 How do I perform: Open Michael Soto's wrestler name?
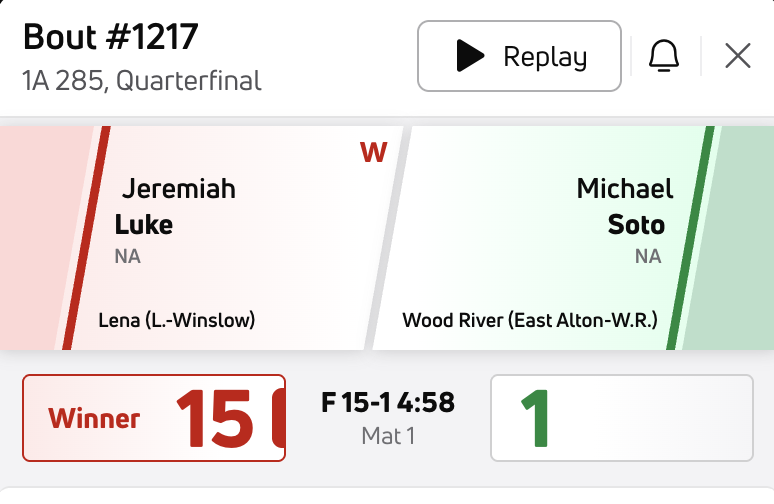click(x=625, y=206)
